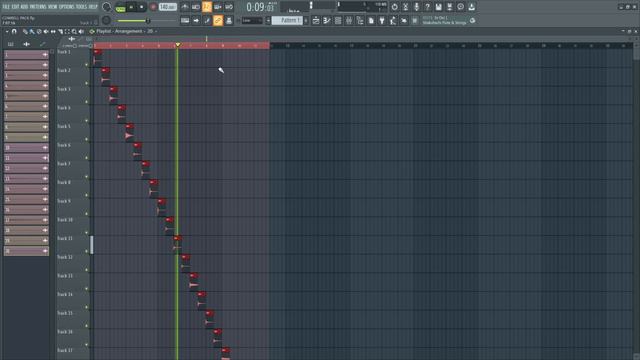The width and height of the screenshot is (640, 360).
Task: Open the TOOLS menu
Action: point(81,7)
